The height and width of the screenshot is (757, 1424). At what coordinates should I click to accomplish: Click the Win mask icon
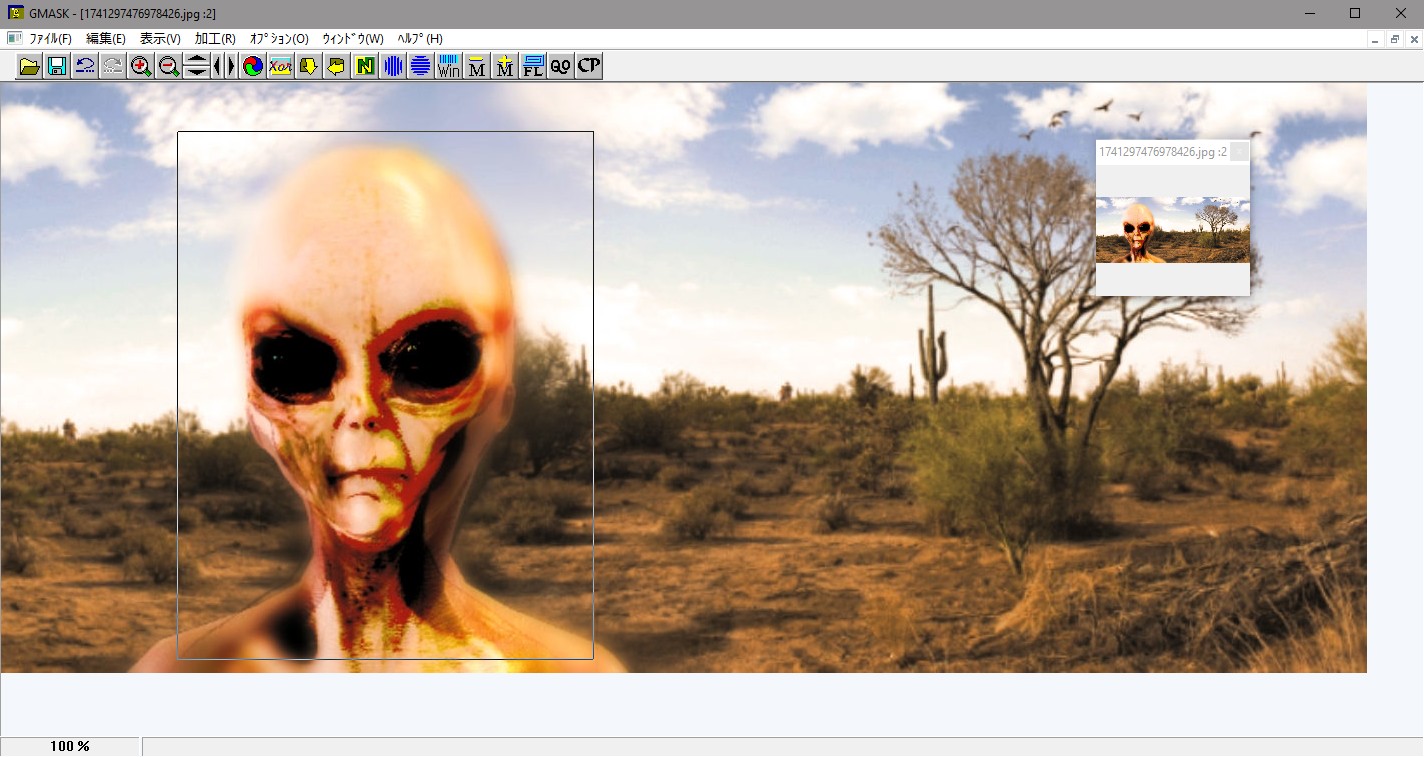coord(449,66)
